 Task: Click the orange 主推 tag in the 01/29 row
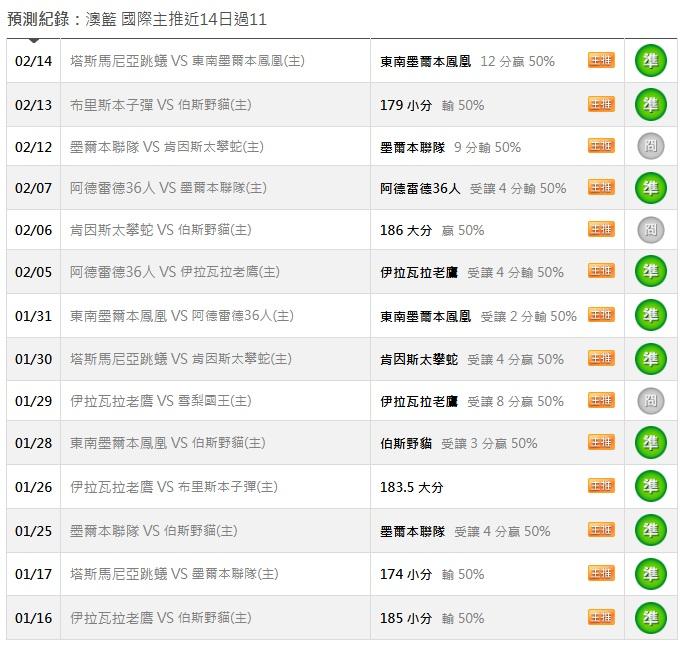click(x=602, y=400)
